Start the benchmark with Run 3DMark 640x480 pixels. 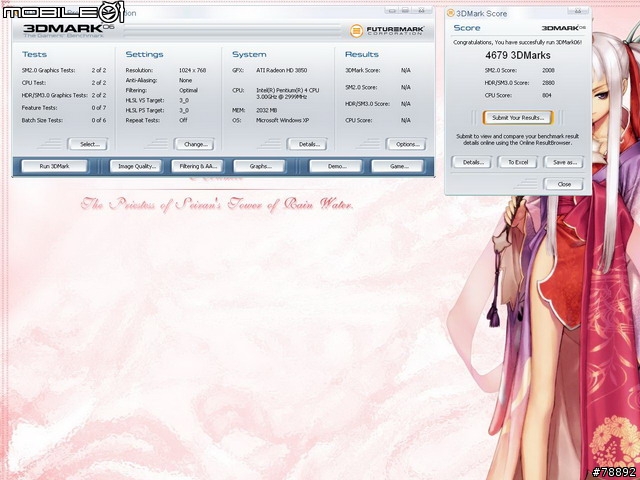pyautogui.click(x=54, y=166)
